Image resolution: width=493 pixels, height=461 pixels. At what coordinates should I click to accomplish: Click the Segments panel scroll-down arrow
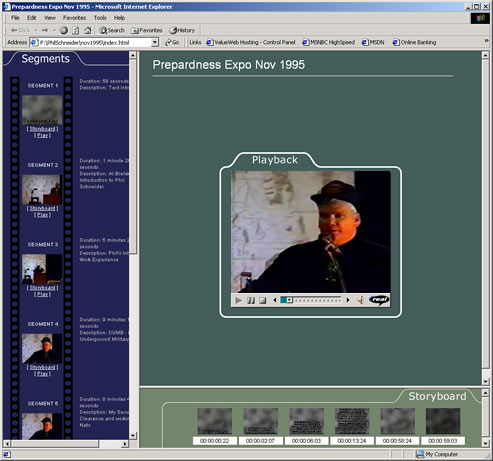[133, 436]
